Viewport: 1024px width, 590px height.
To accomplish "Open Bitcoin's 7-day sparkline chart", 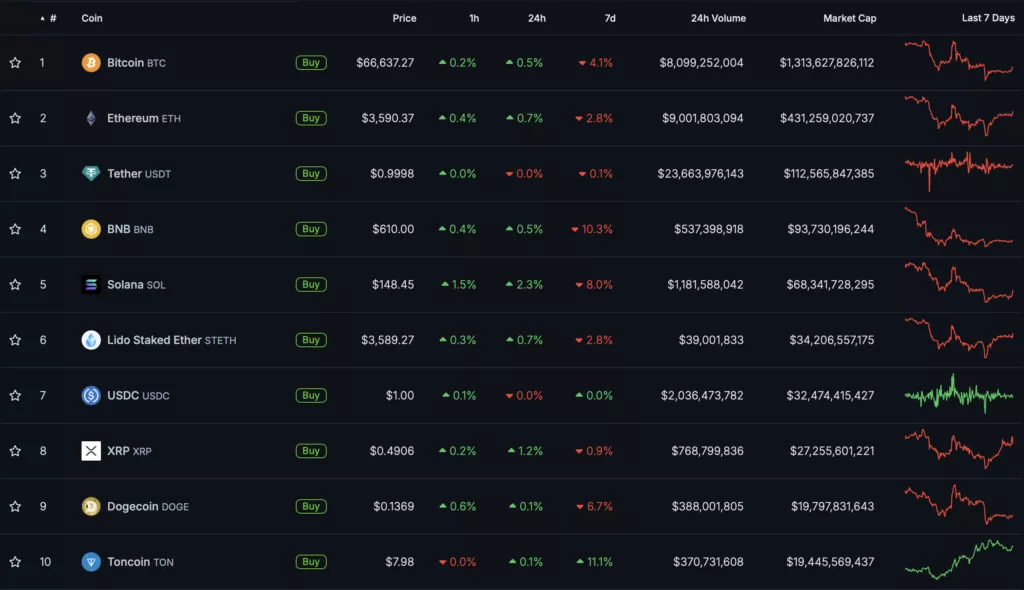I will [x=959, y=61].
